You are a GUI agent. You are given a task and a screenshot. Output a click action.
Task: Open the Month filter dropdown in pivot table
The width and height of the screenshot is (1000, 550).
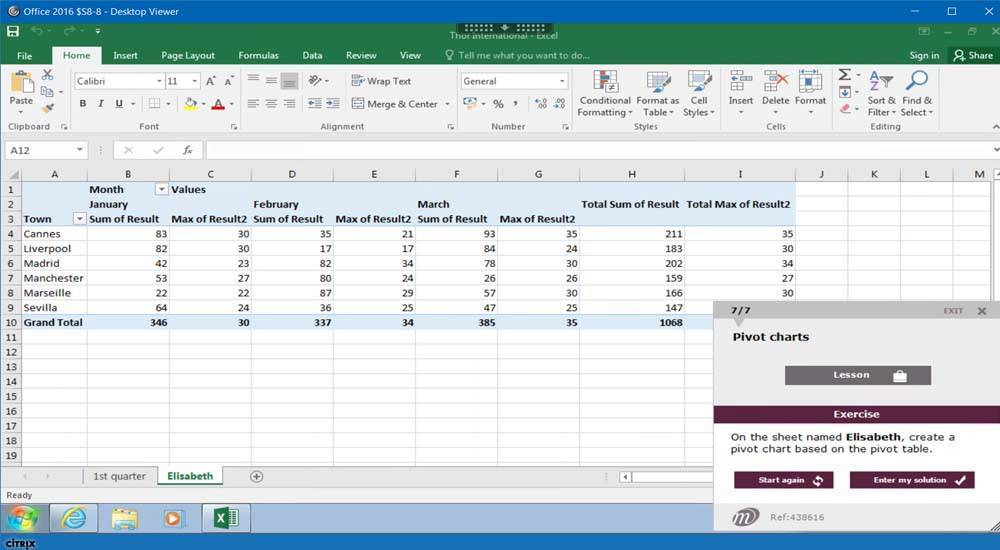click(x=161, y=189)
